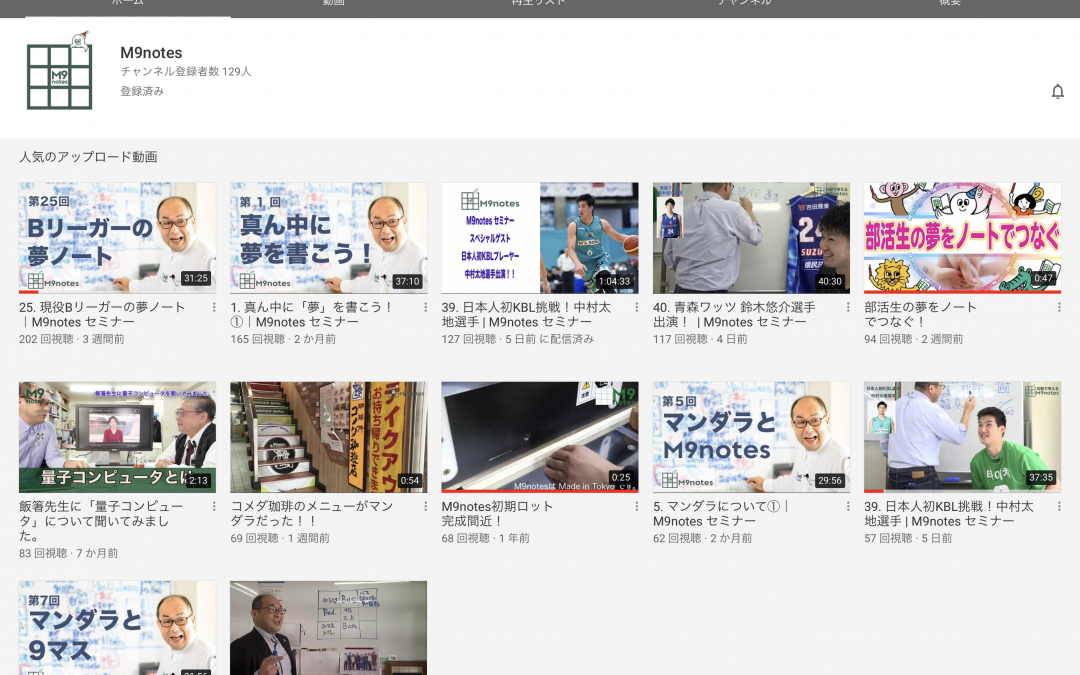Open options menu for 40. 青森ワッツ 鈴木悠介選手
The image size is (1080, 675).
coord(848,307)
